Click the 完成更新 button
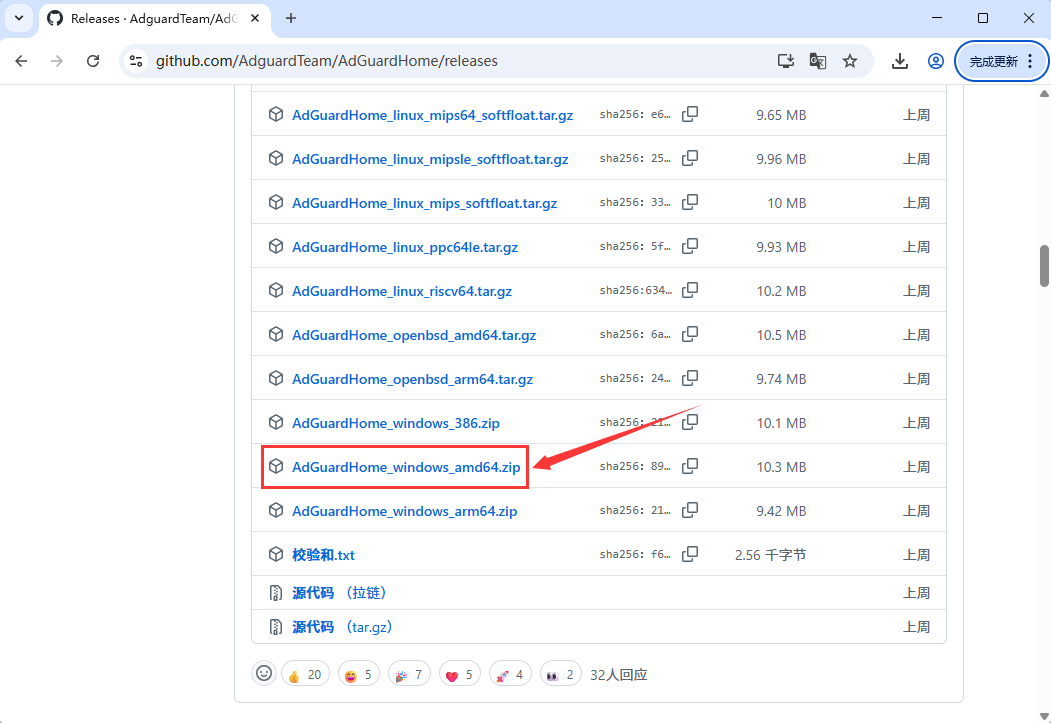Viewport: 1051px width, 723px height. coord(1002,61)
